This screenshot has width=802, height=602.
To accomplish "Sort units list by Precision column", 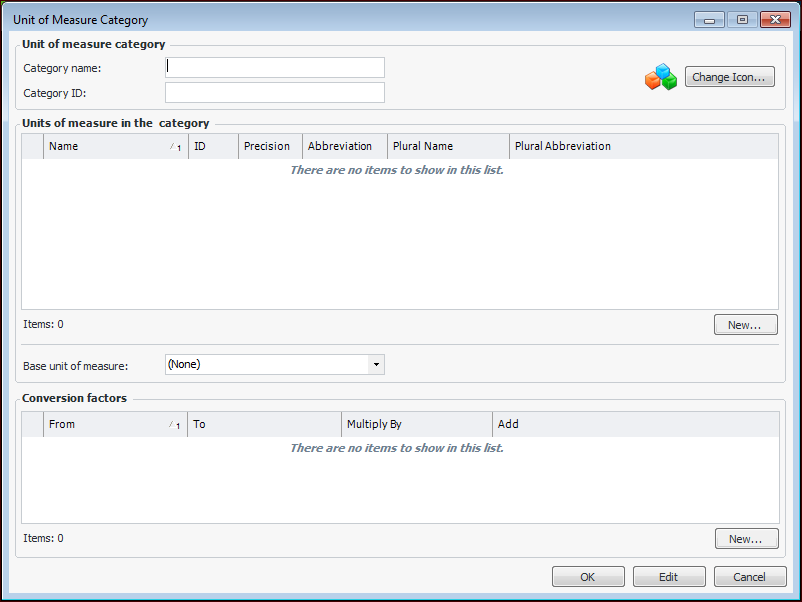I will click(x=270, y=146).
